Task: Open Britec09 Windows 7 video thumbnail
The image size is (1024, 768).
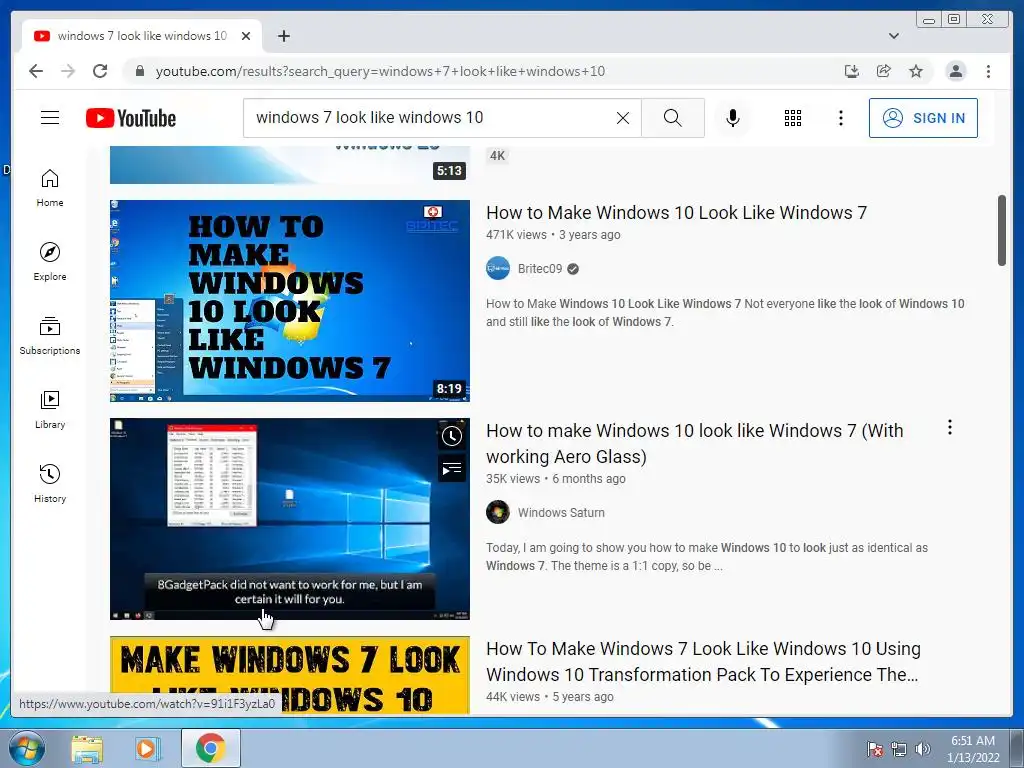Action: (x=290, y=300)
